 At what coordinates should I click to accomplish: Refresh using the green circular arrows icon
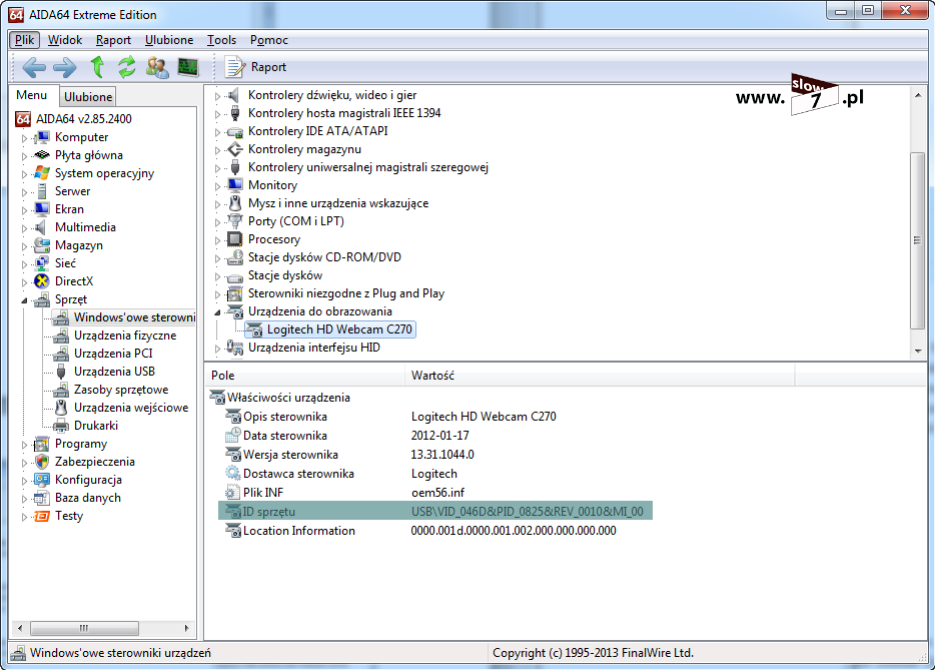(x=126, y=67)
